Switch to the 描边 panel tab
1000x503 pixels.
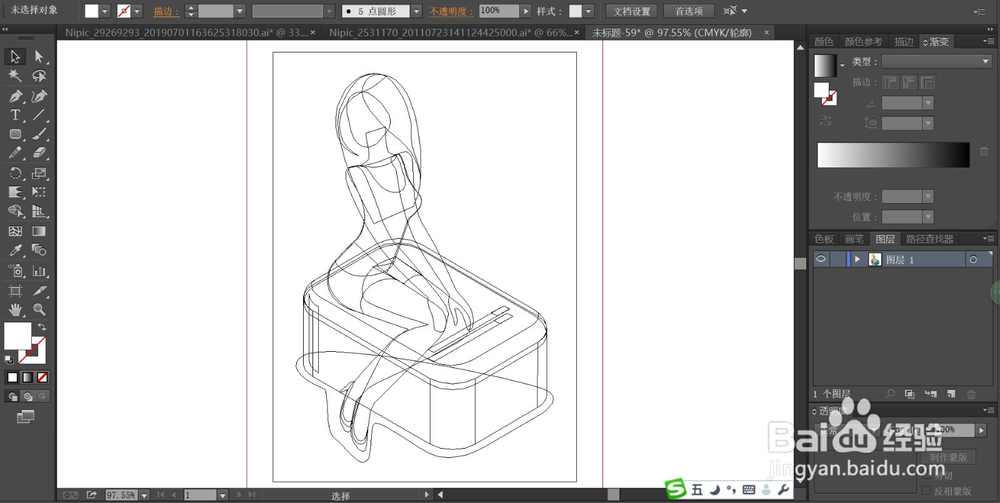click(904, 41)
